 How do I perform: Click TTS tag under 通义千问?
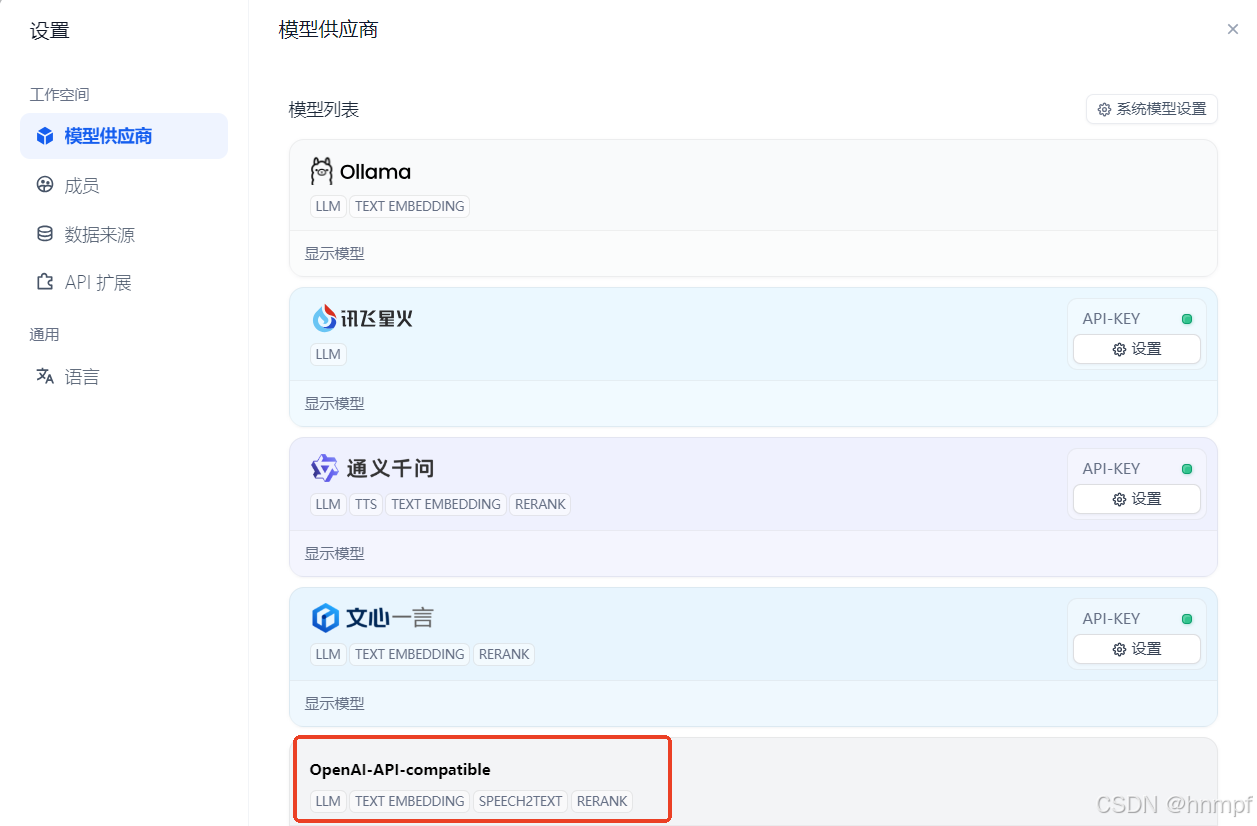click(366, 504)
